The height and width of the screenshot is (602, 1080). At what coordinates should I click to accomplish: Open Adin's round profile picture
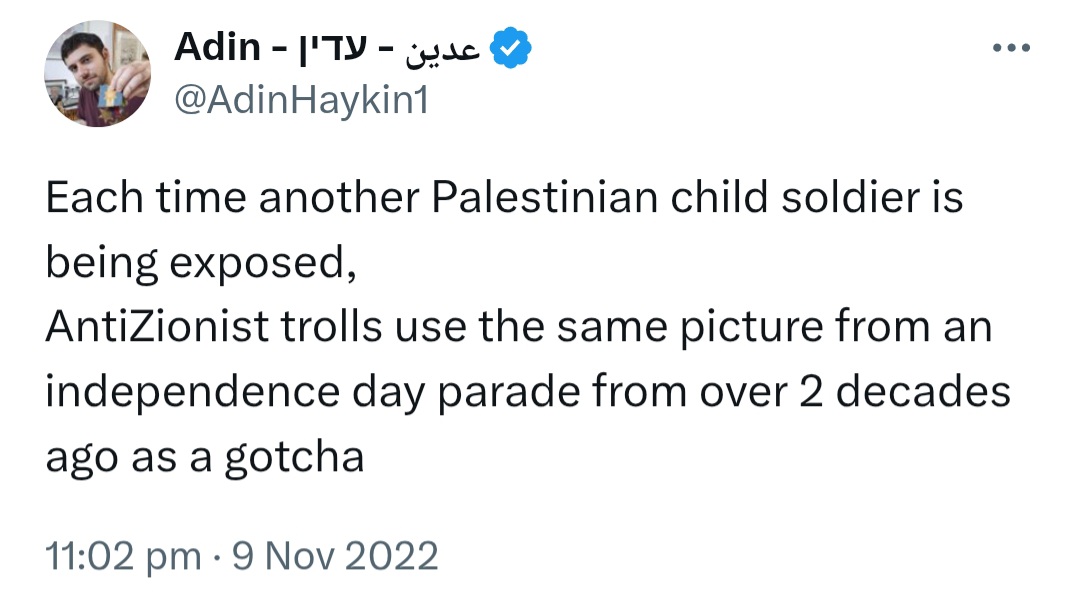point(97,73)
